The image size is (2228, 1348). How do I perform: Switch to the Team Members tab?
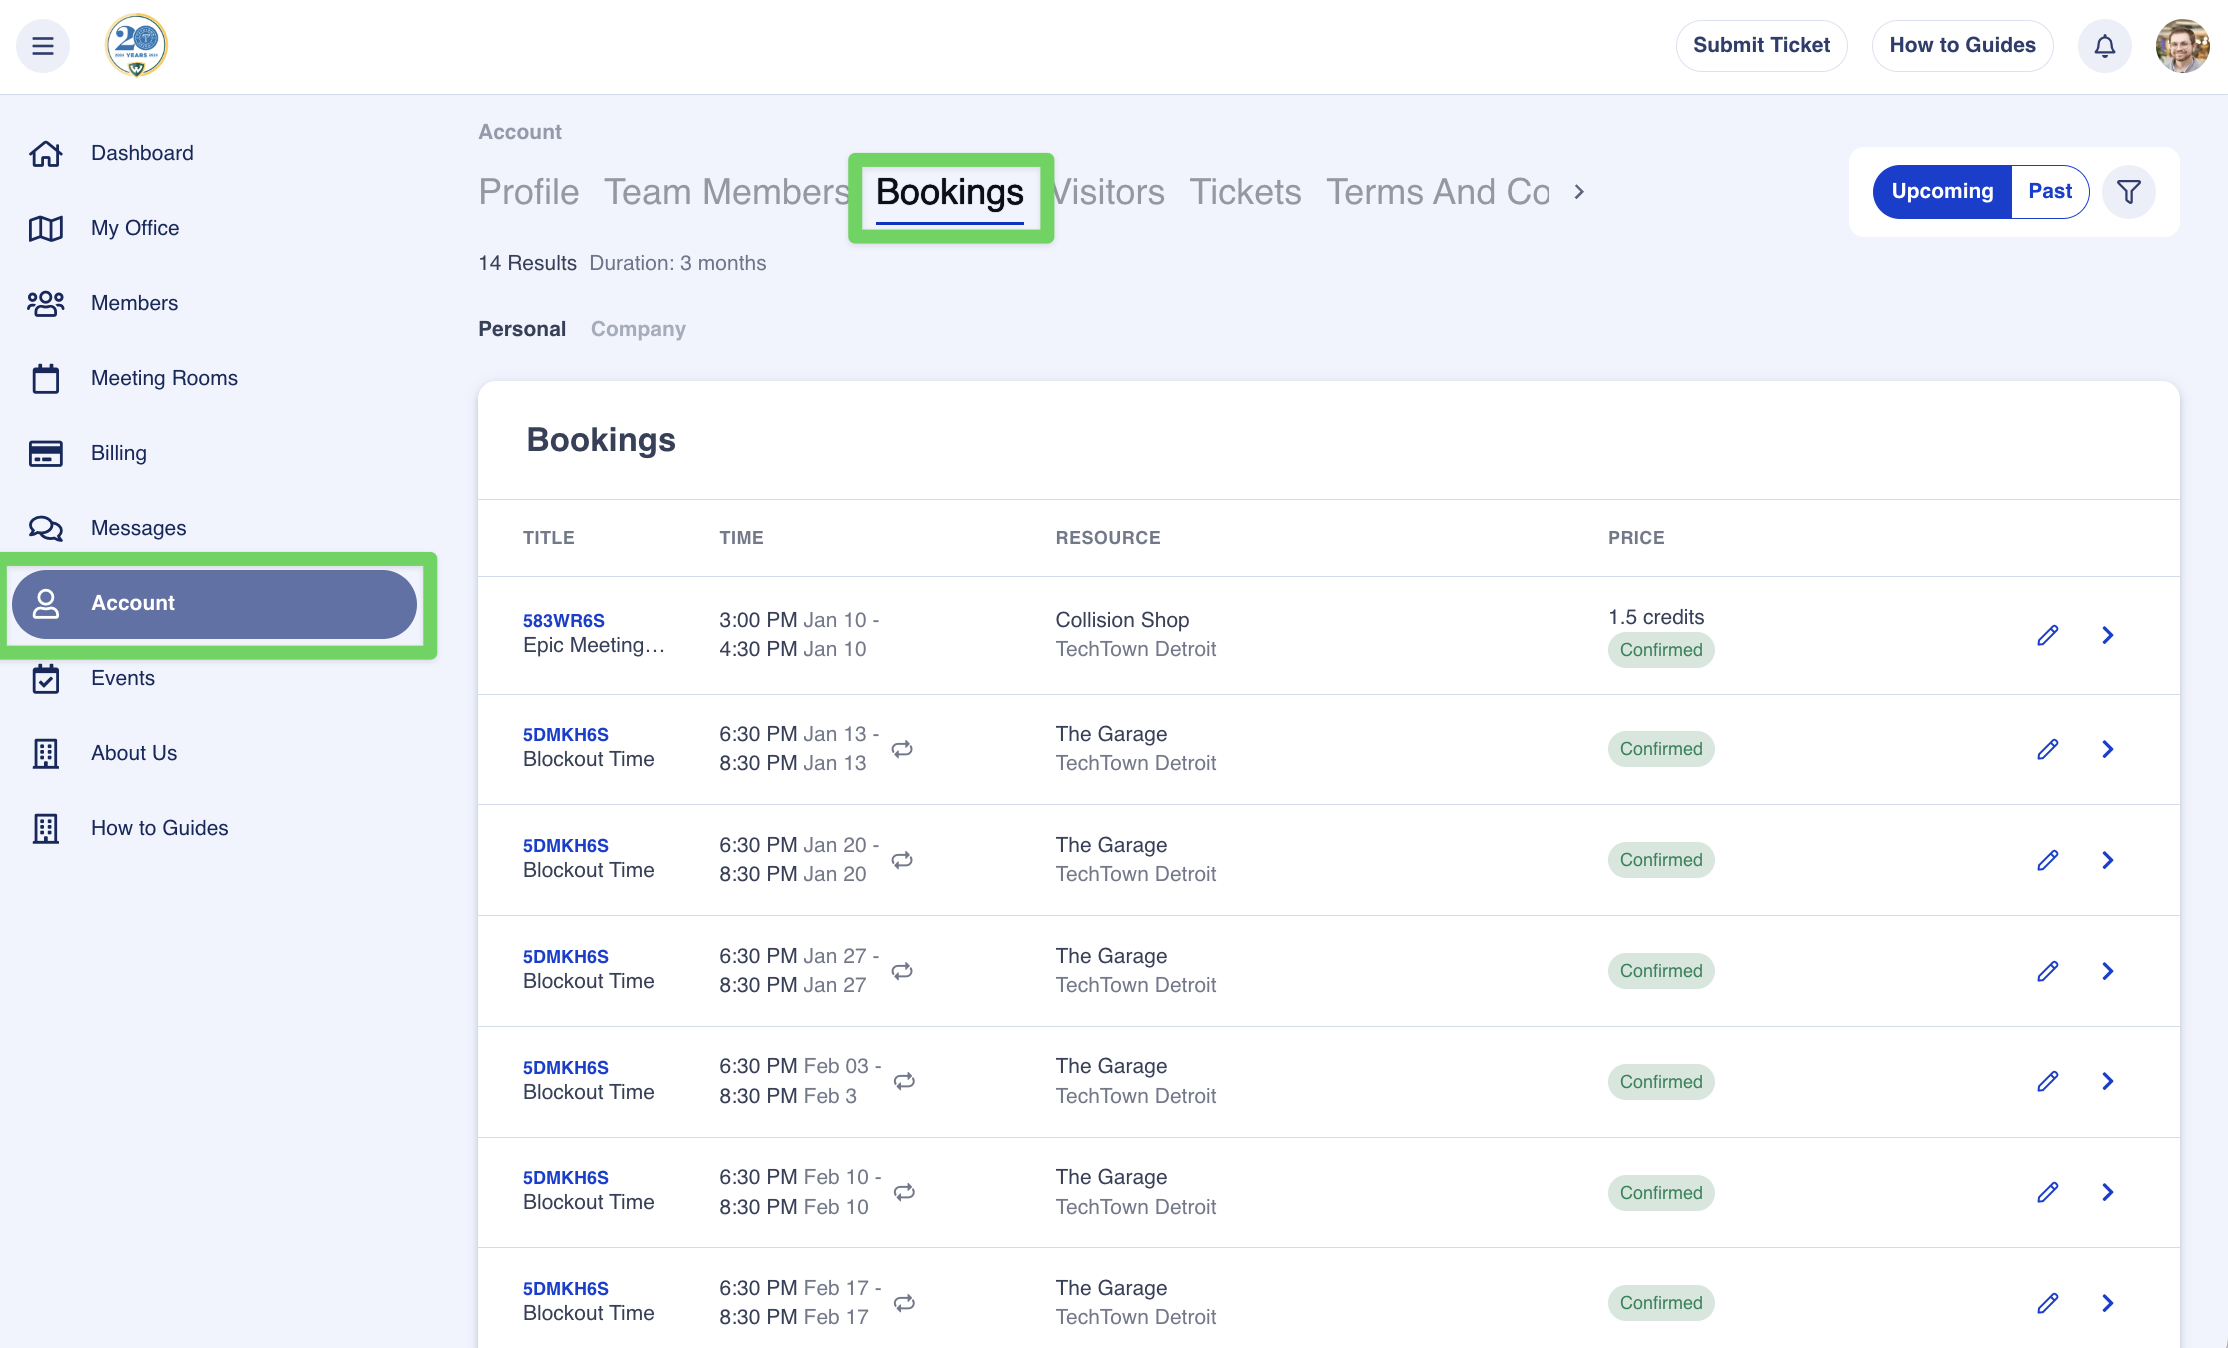point(725,192)
